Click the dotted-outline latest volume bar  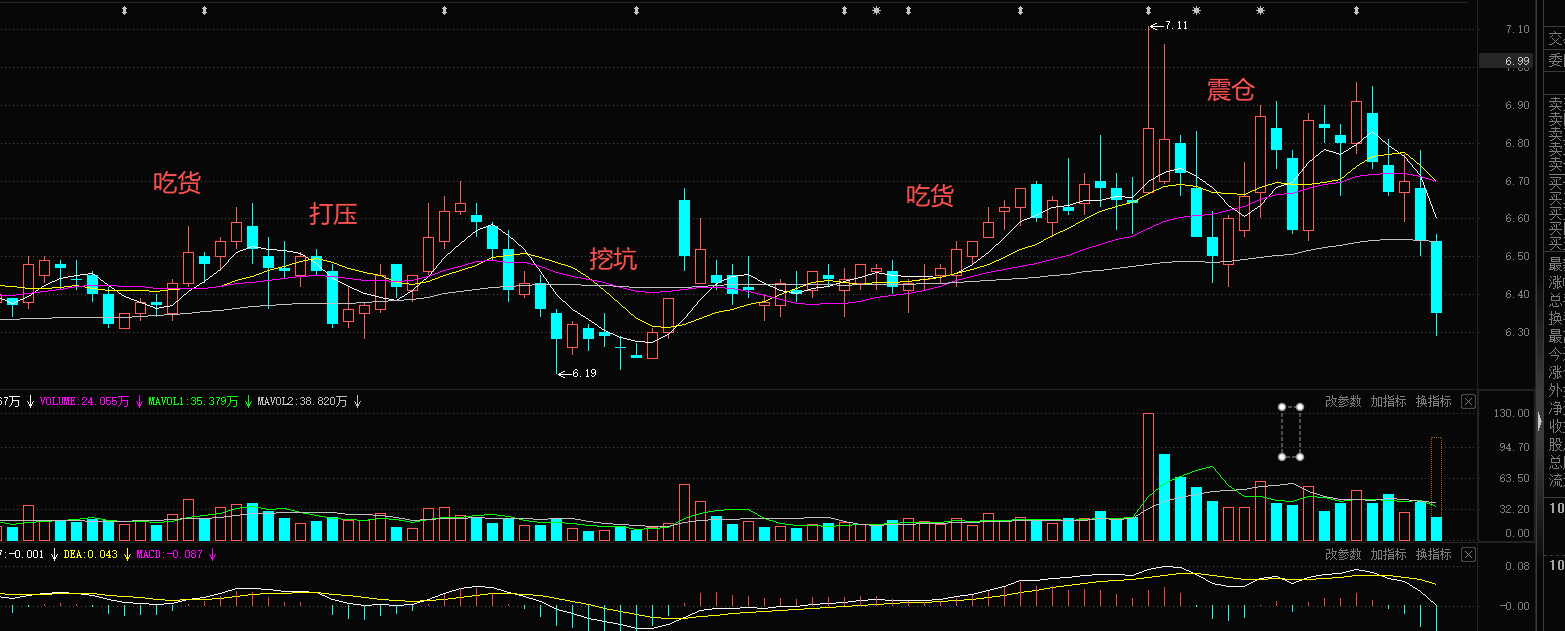point(1436,476)
